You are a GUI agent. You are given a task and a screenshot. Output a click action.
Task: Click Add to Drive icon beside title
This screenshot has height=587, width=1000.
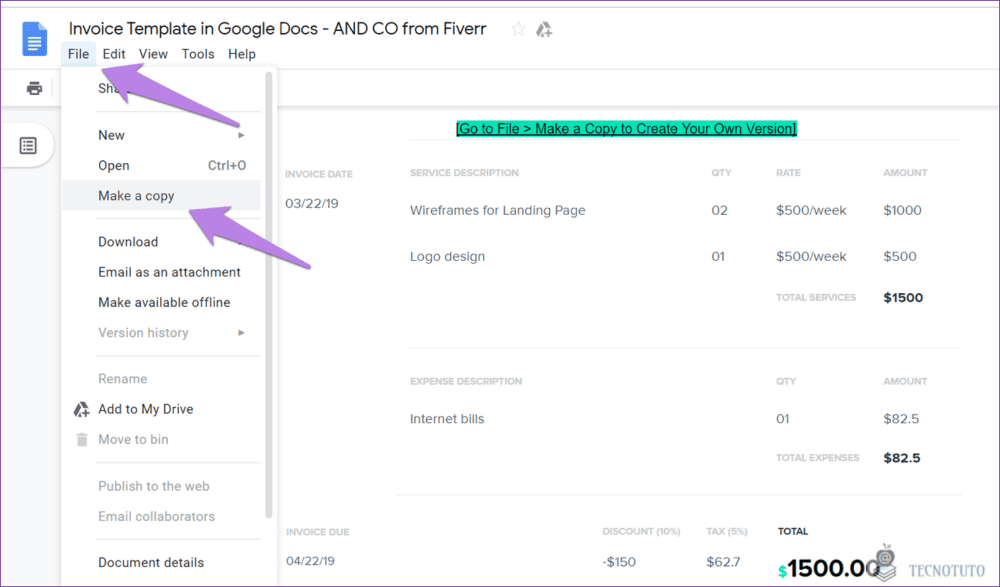(x=543, y=29)
